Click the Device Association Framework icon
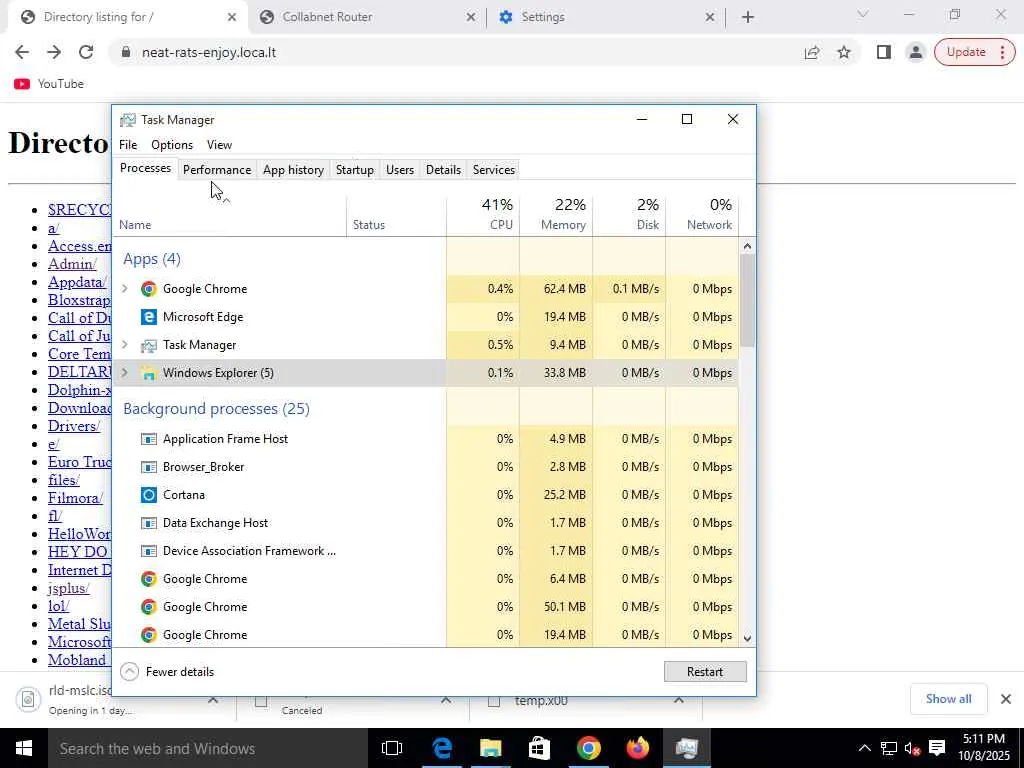1024x768 pixels. click(149, 551)
